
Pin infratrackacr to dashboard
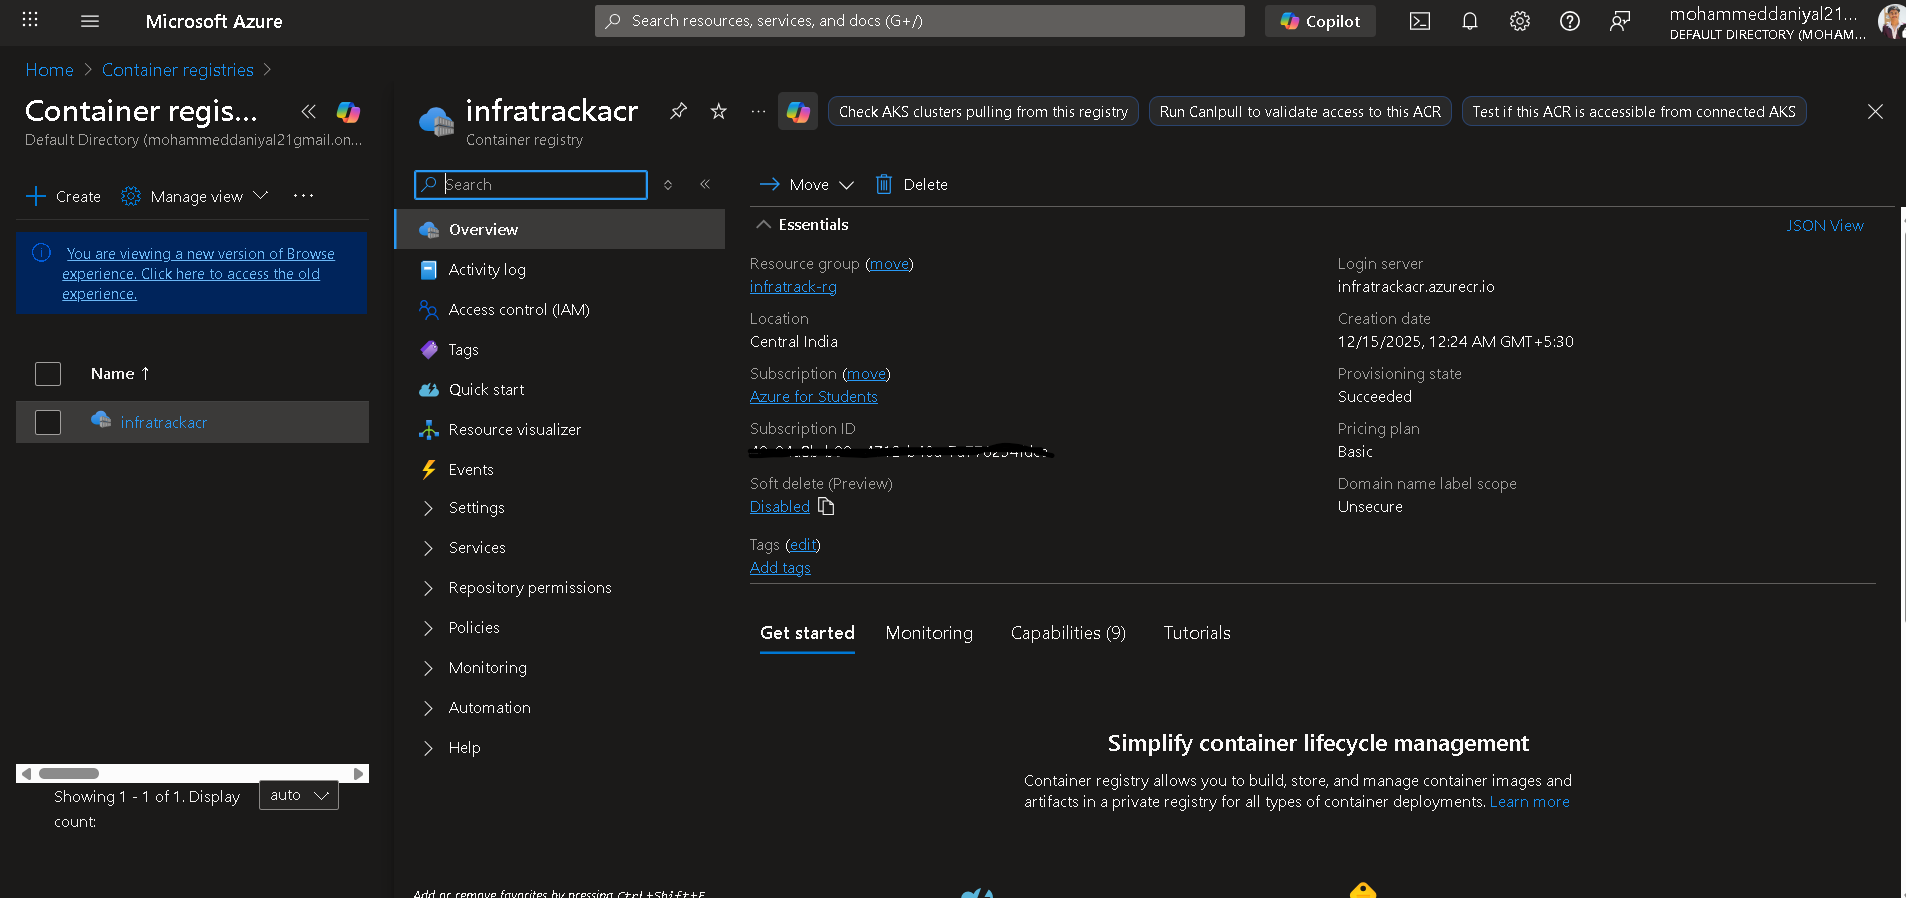click(678, 111)
